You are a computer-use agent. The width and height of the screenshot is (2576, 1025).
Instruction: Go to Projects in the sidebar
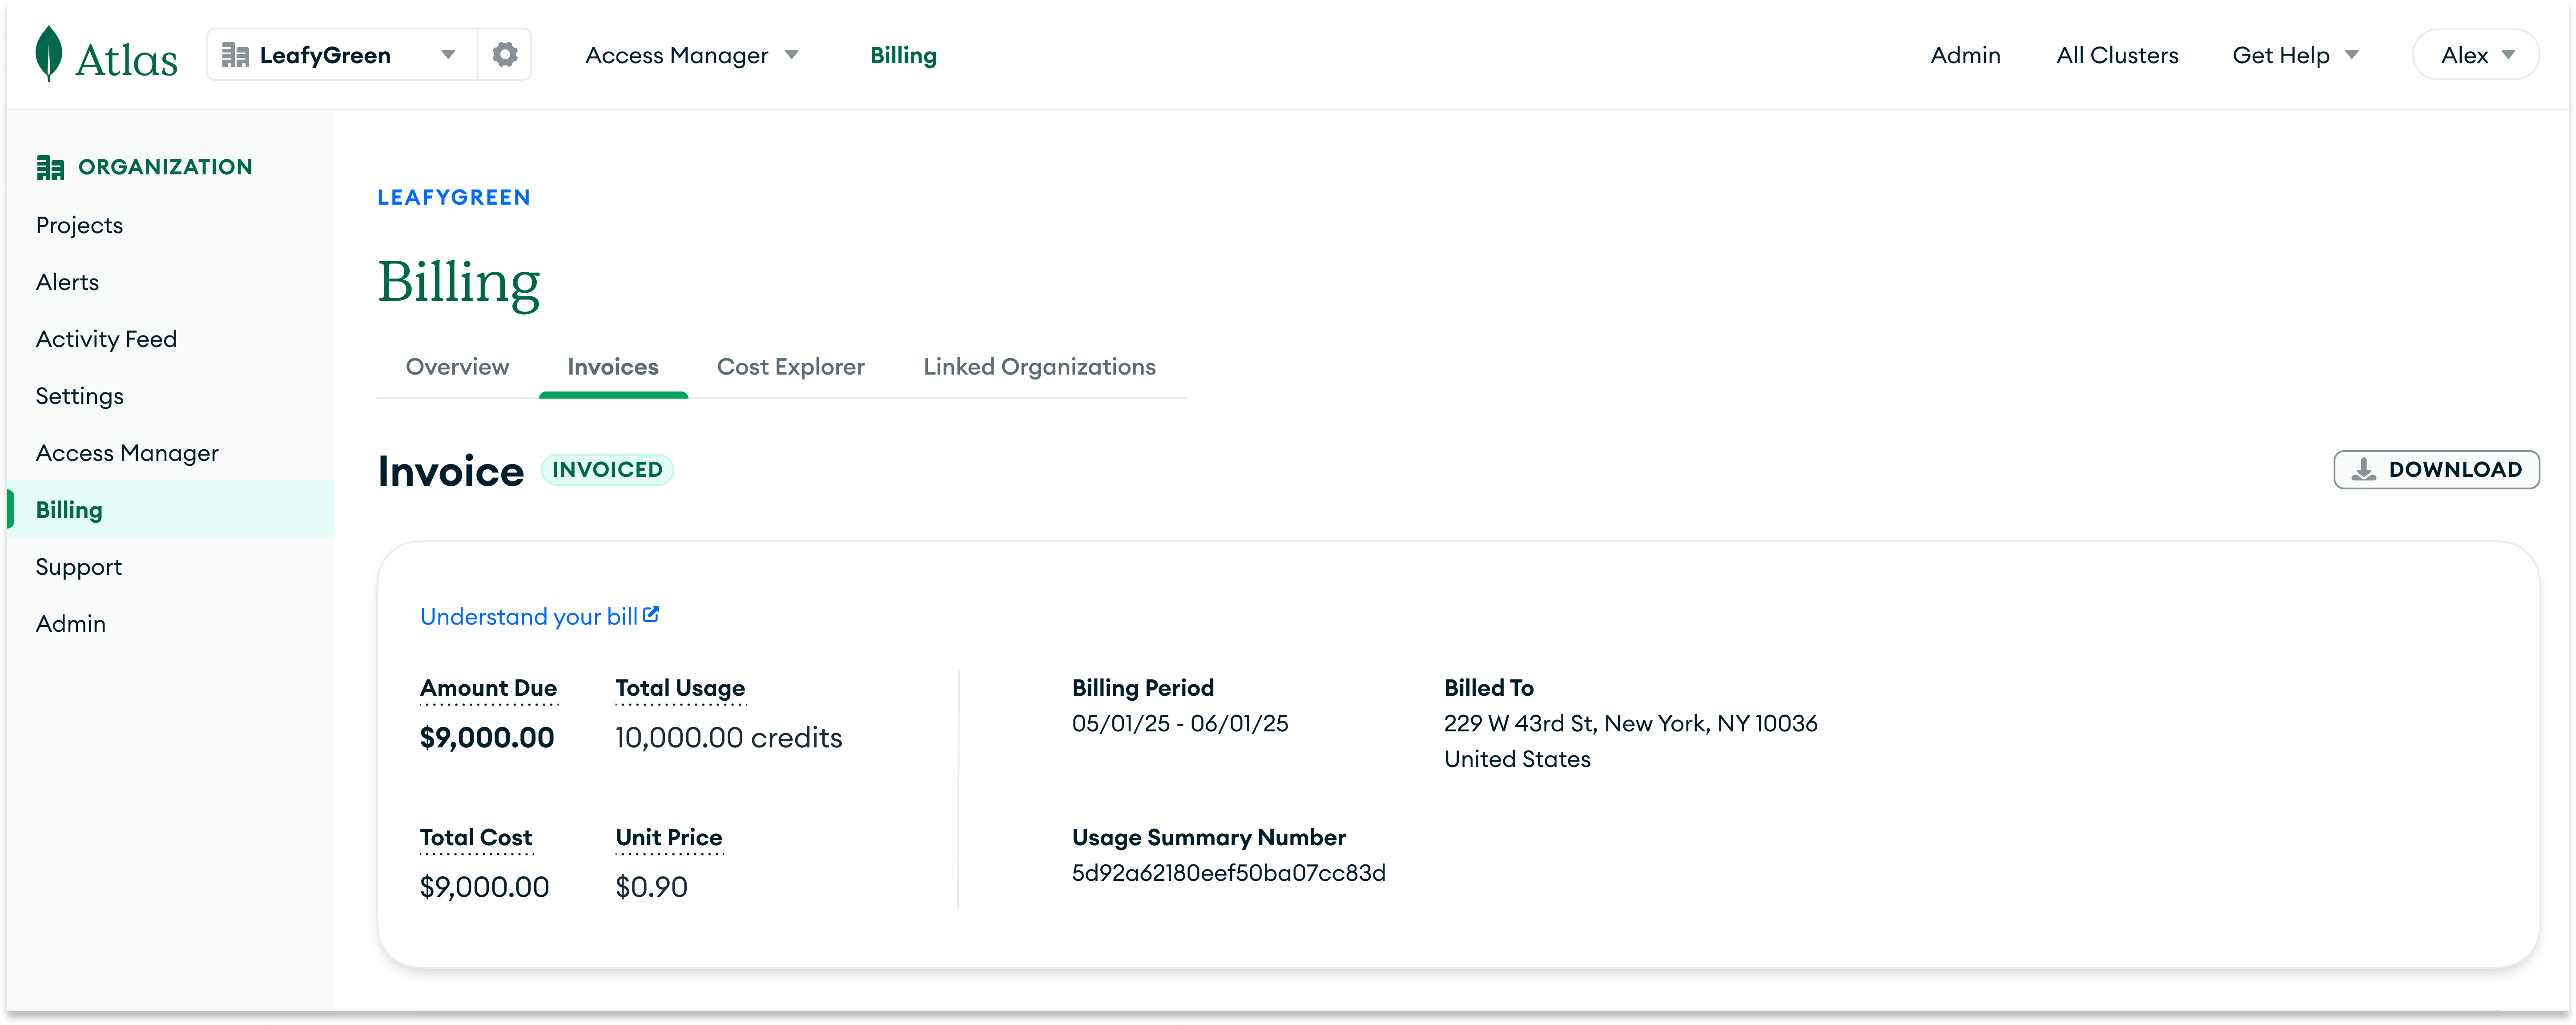click(x=79, y=225)
